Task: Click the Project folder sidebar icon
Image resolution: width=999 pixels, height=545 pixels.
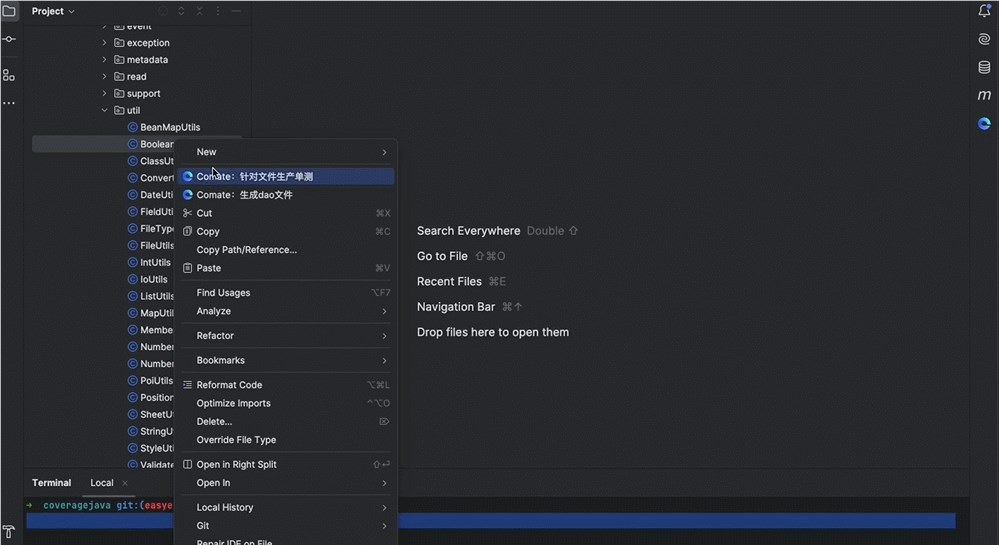Action: coord(9,11)
